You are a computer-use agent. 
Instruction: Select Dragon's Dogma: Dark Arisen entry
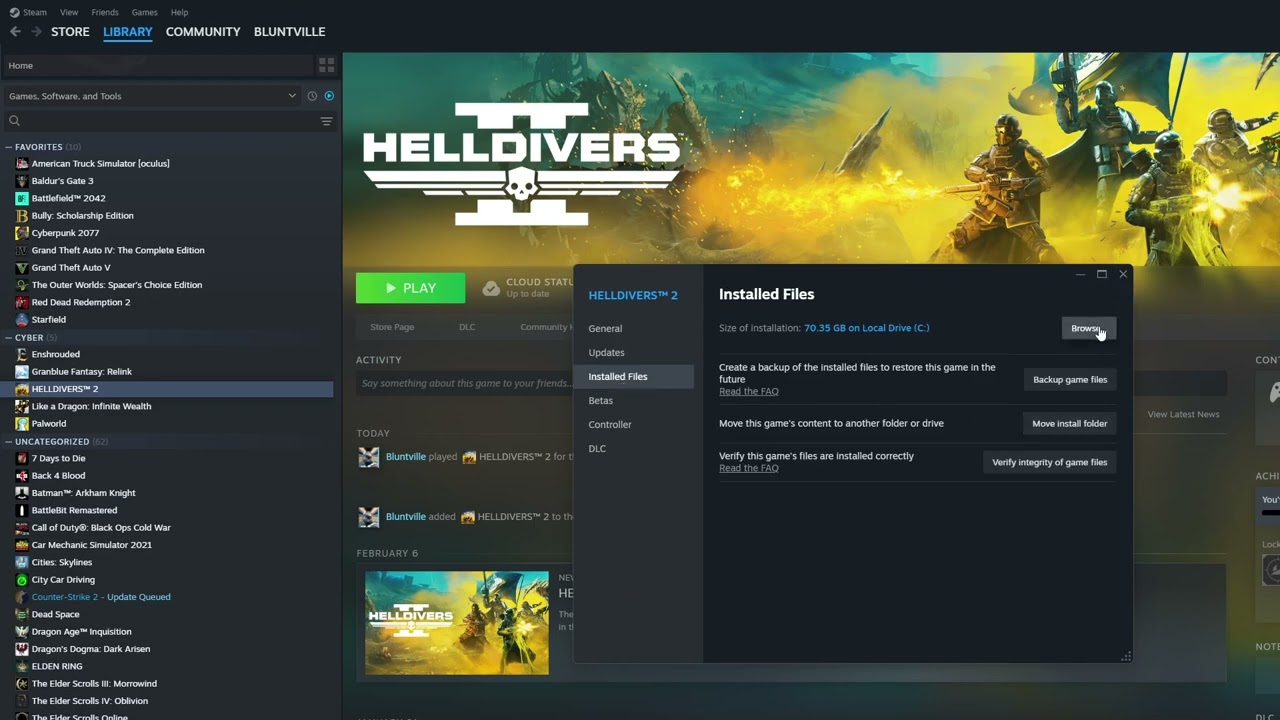click(x=91, y=649)
